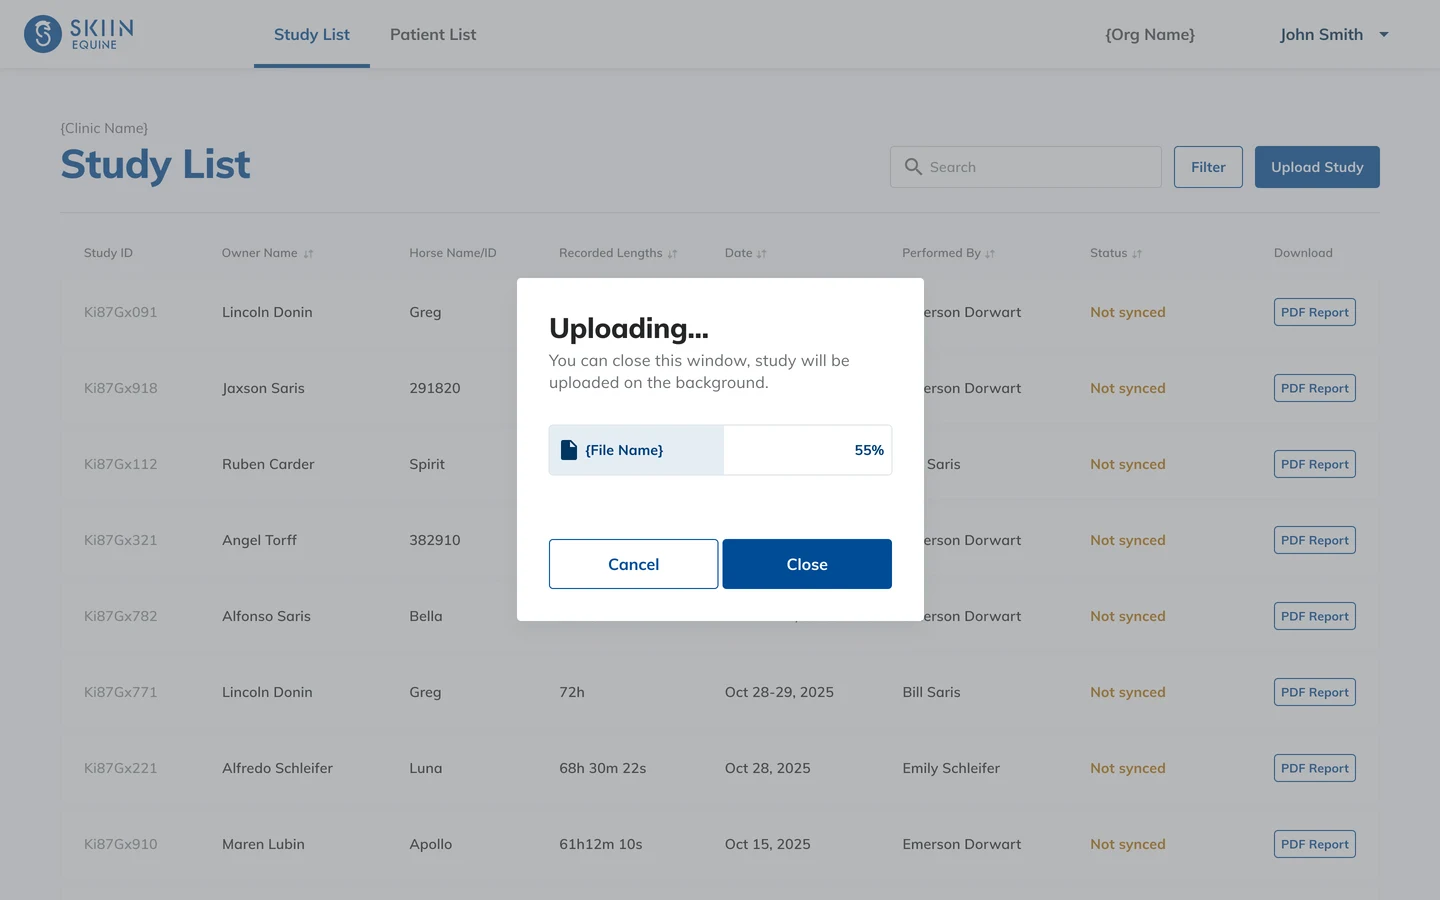
Task: Download PDF Report for Ki87Gx091
Action: point(1314,312)
